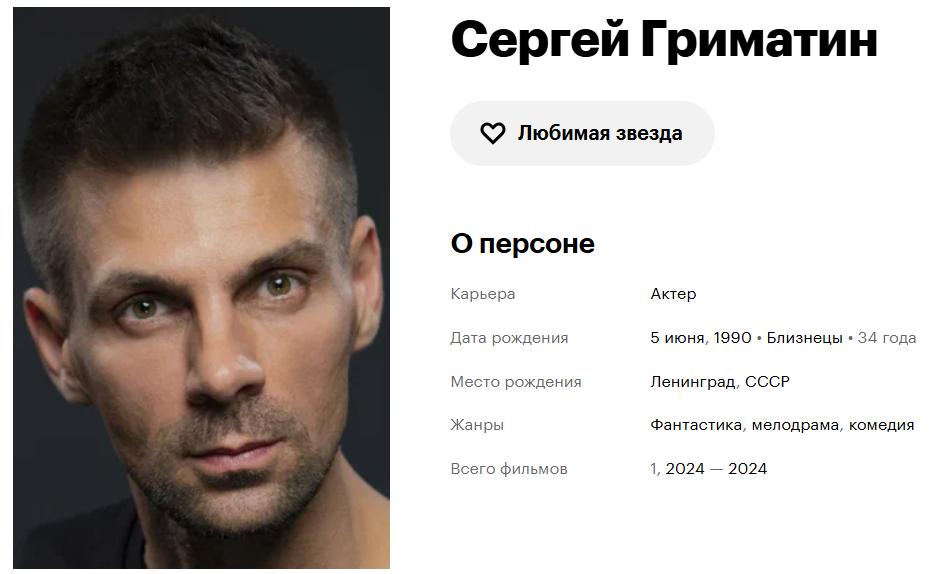
Task: Open the Актер career link
Action: 673,294
